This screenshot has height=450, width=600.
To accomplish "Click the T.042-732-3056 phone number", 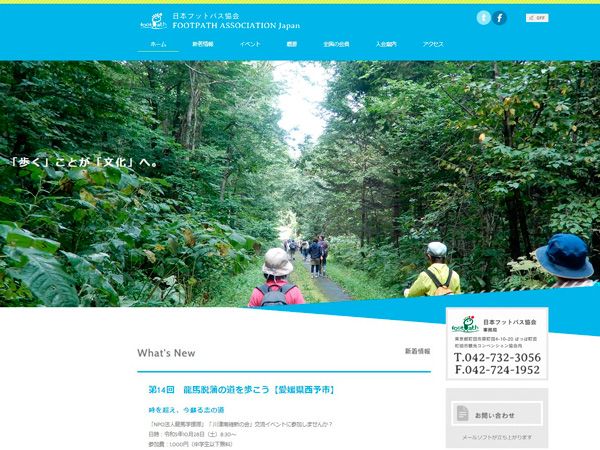I will 497,357.
